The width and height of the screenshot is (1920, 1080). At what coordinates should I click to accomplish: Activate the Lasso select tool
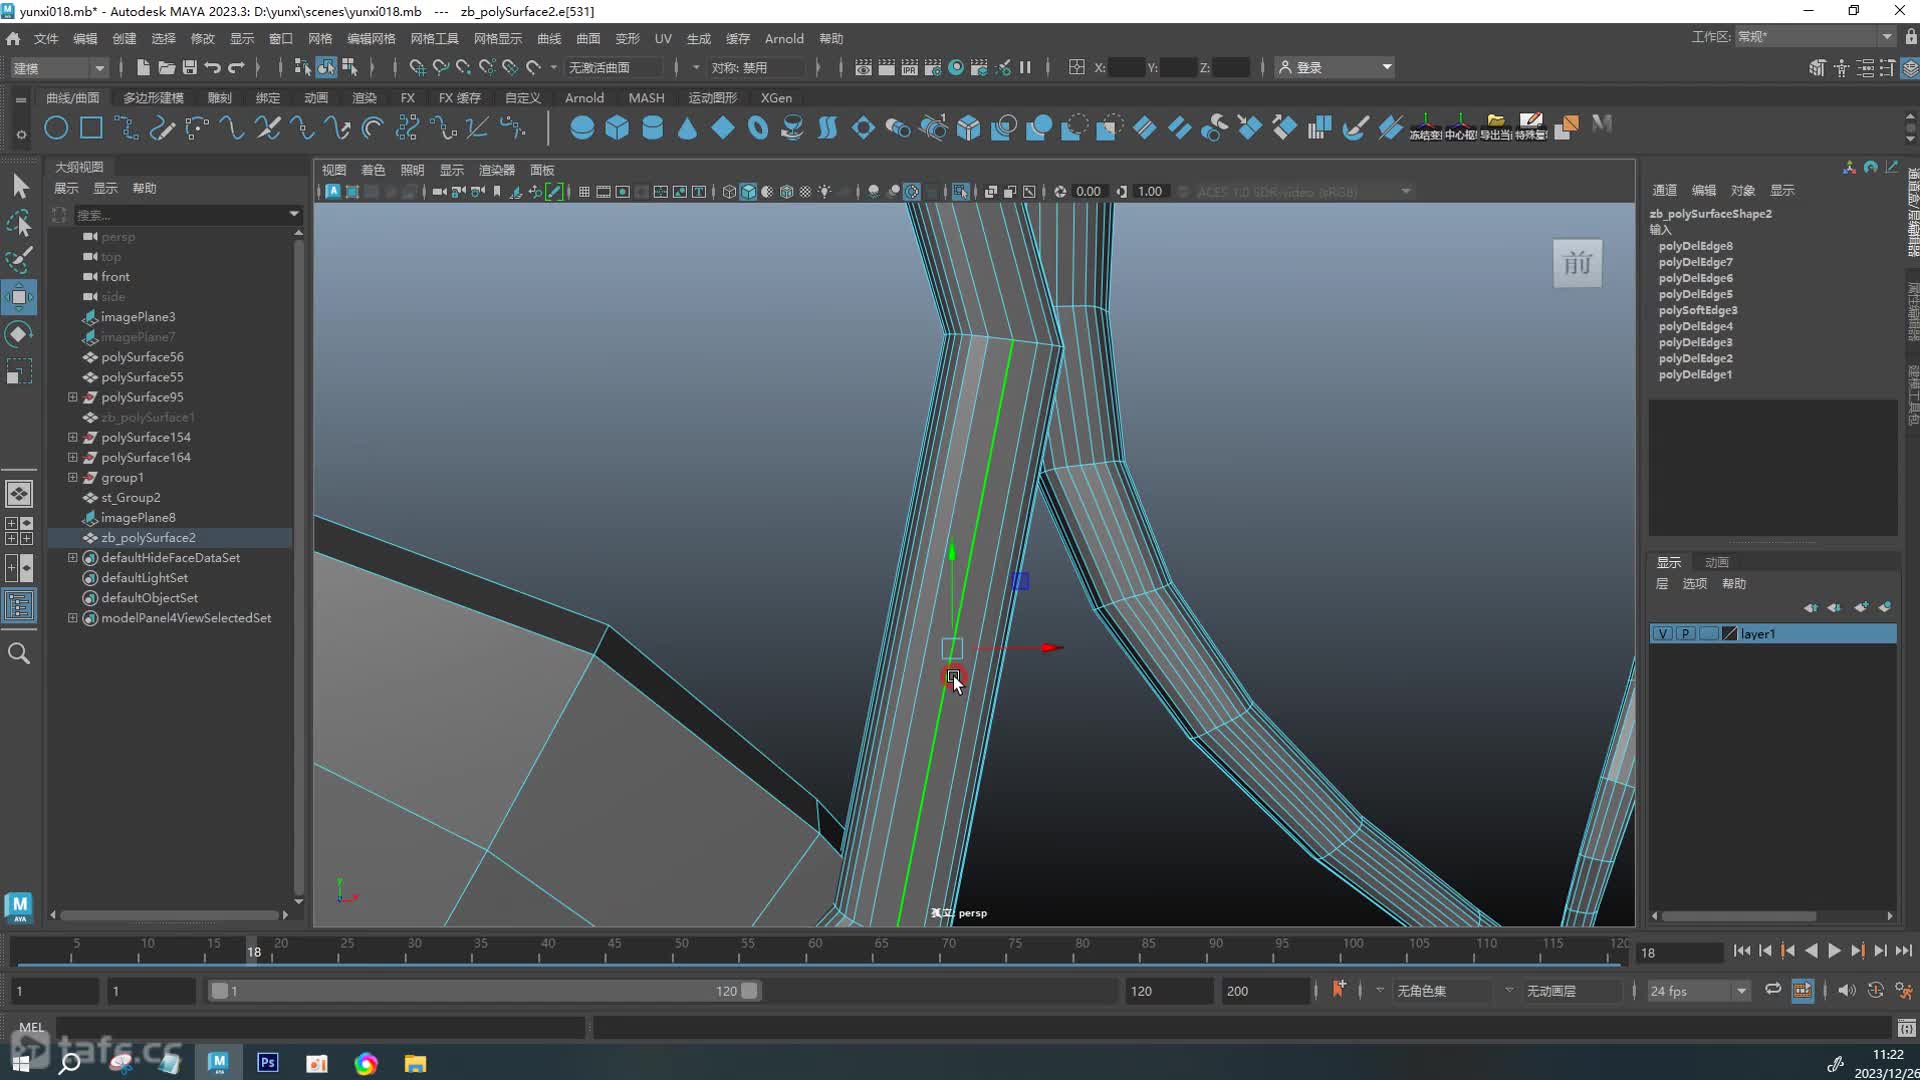coord(20,223)
